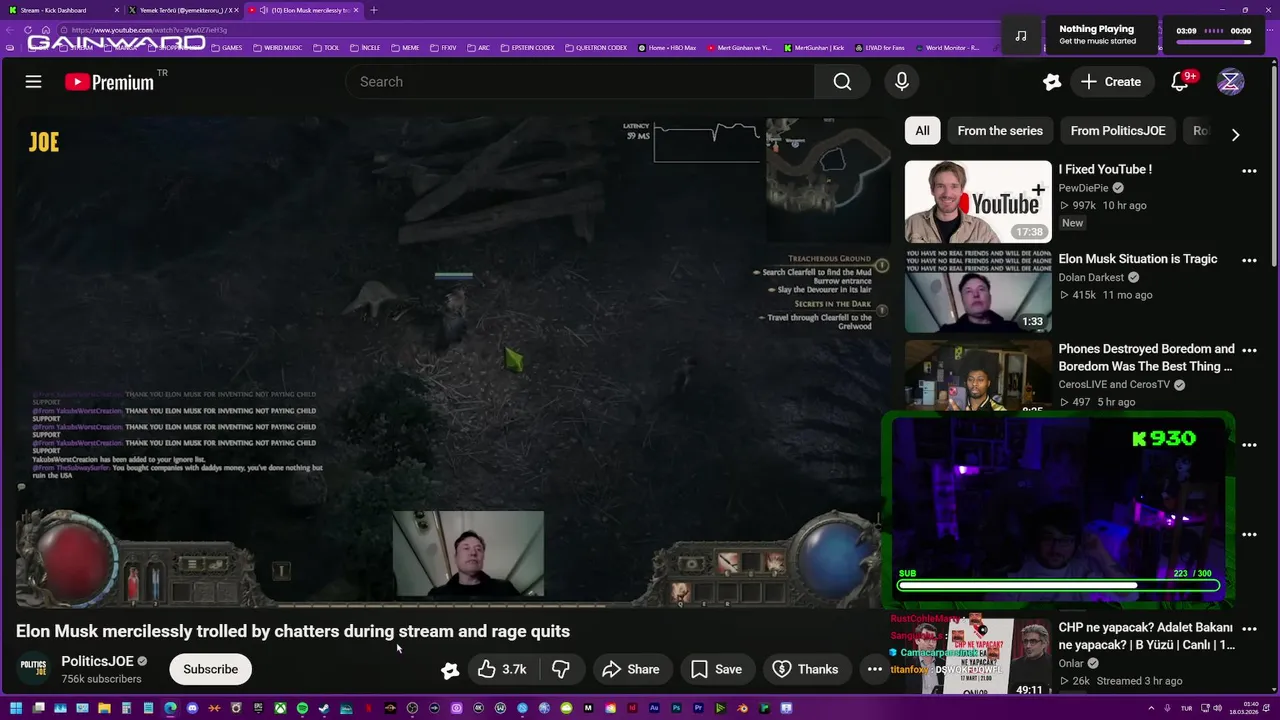Open Create upload menu
This screenshot has height=720, width=1280.
[1111, 82]
